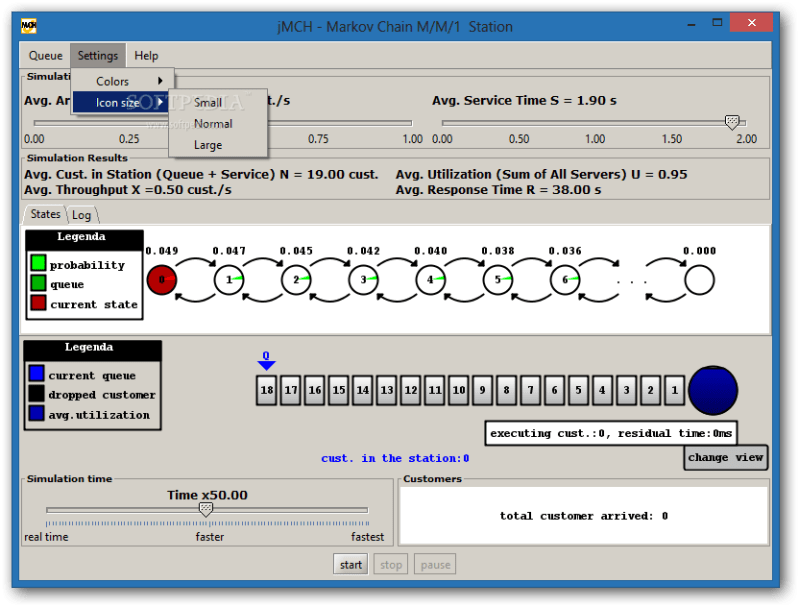Click the pause simulation button
This screenshot has height=607, width=799.
[435, 565]
